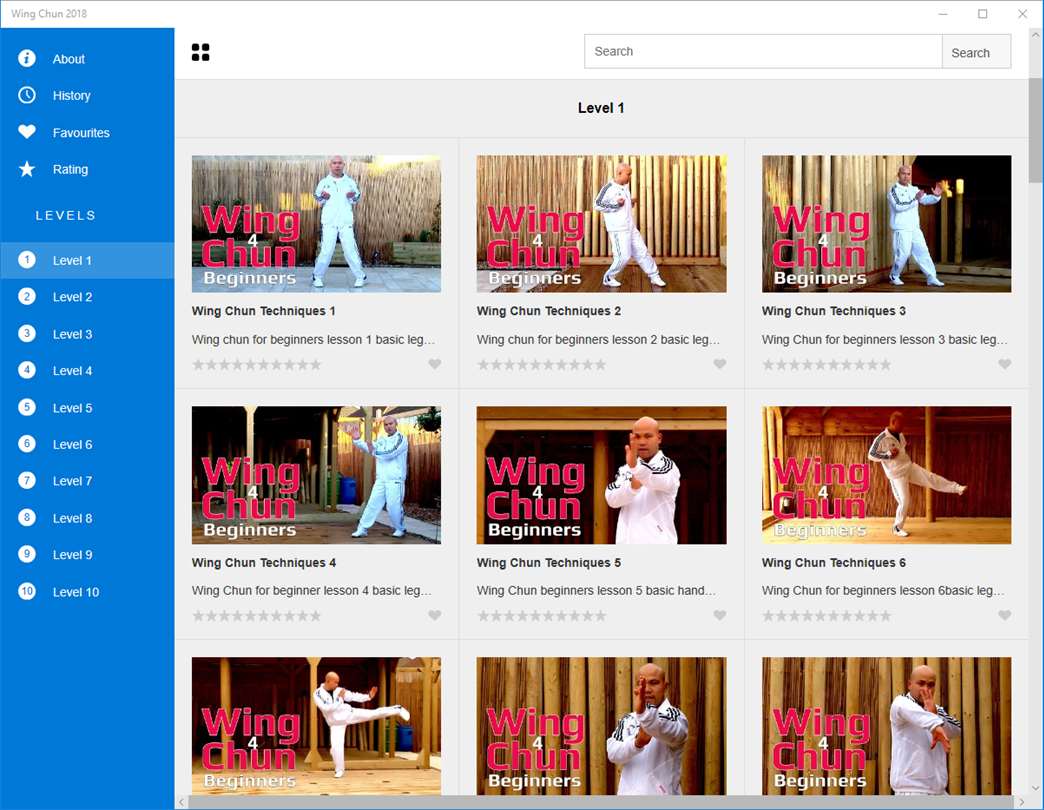
Task: Select the Level 5 numbered circle icon
Action: pos(27,407)
